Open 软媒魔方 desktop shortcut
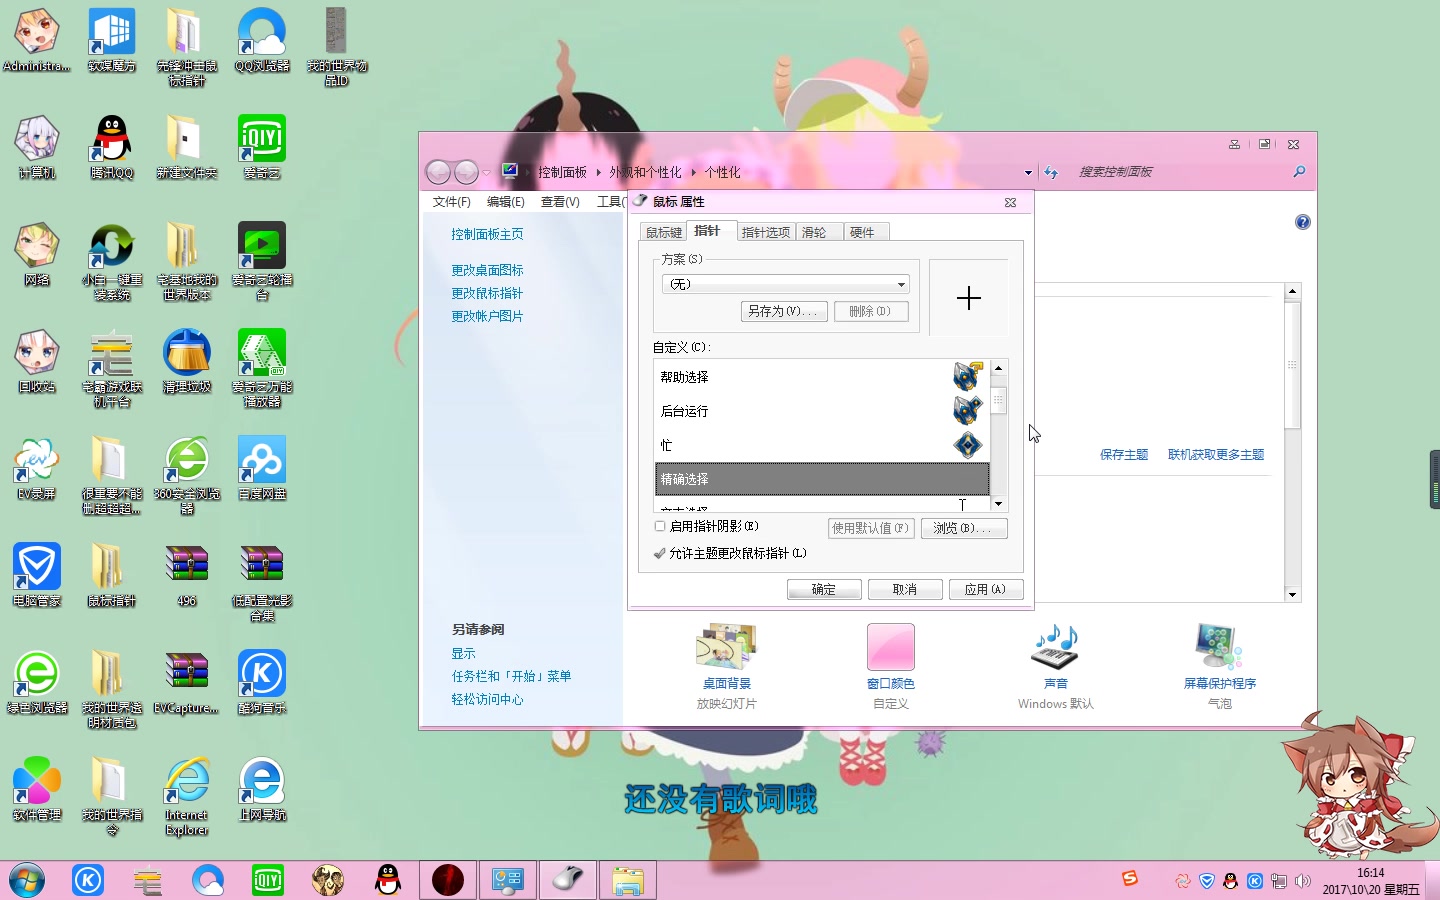 (111, 40)
